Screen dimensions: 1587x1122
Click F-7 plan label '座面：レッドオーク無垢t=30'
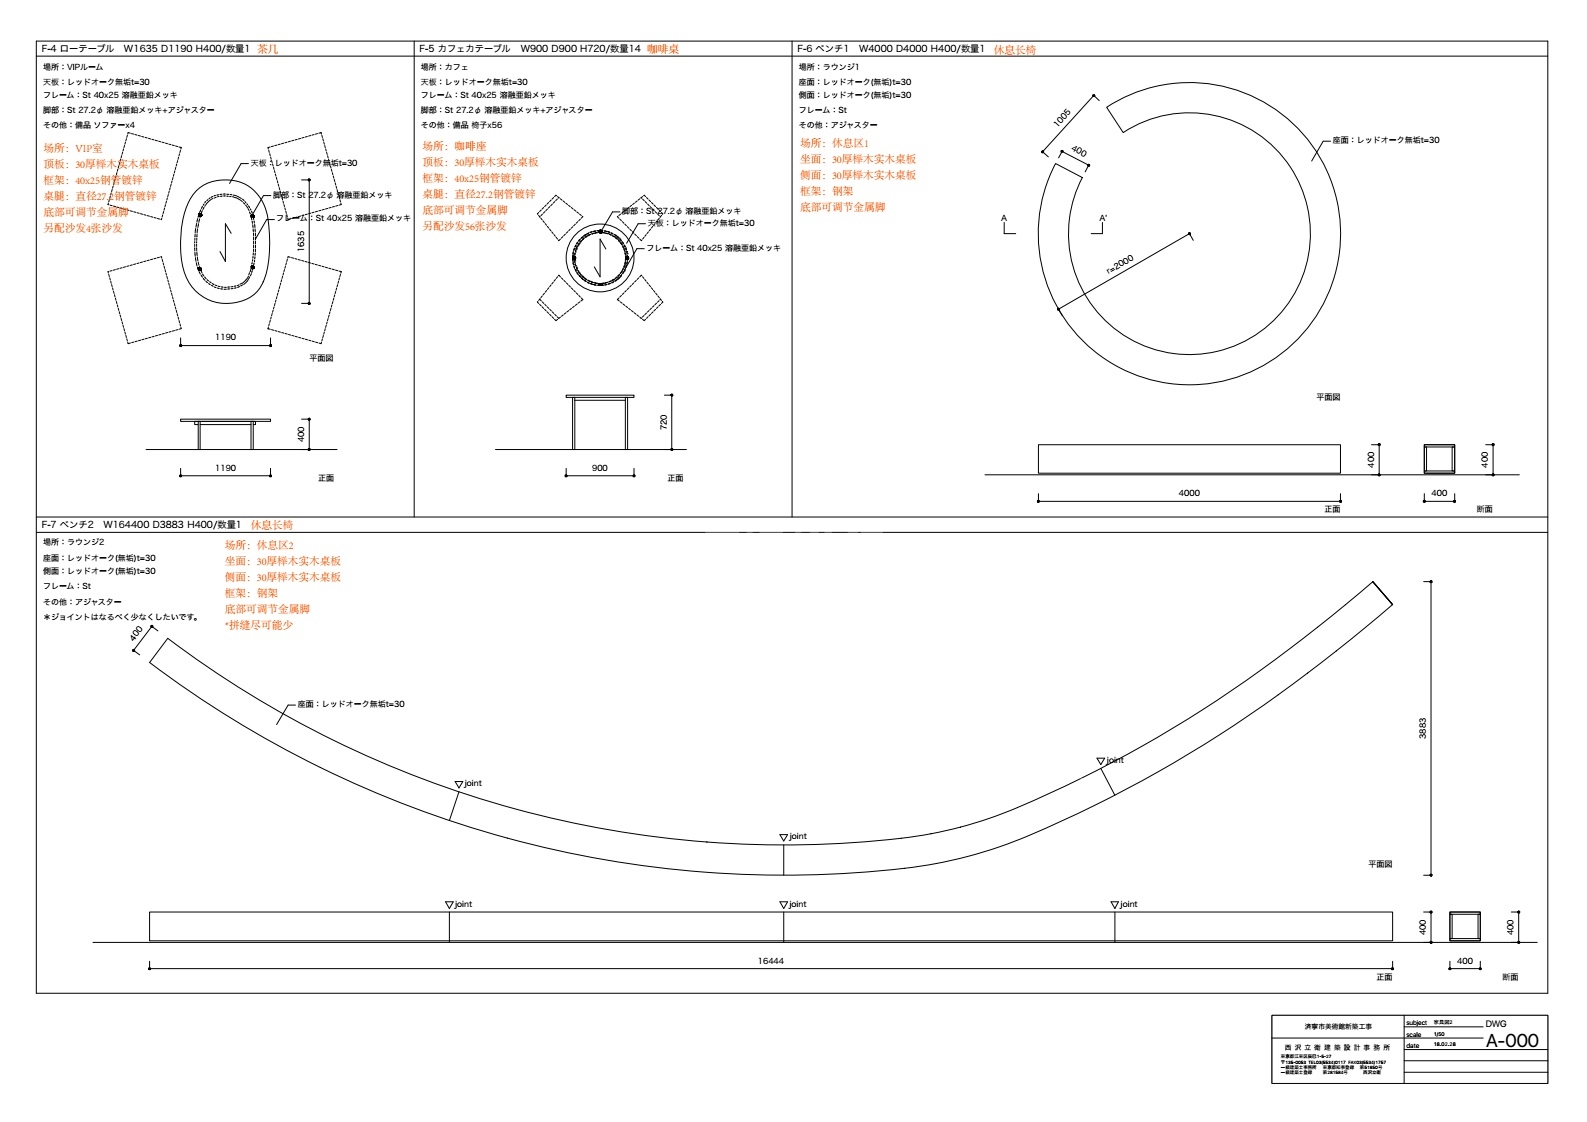351,704
